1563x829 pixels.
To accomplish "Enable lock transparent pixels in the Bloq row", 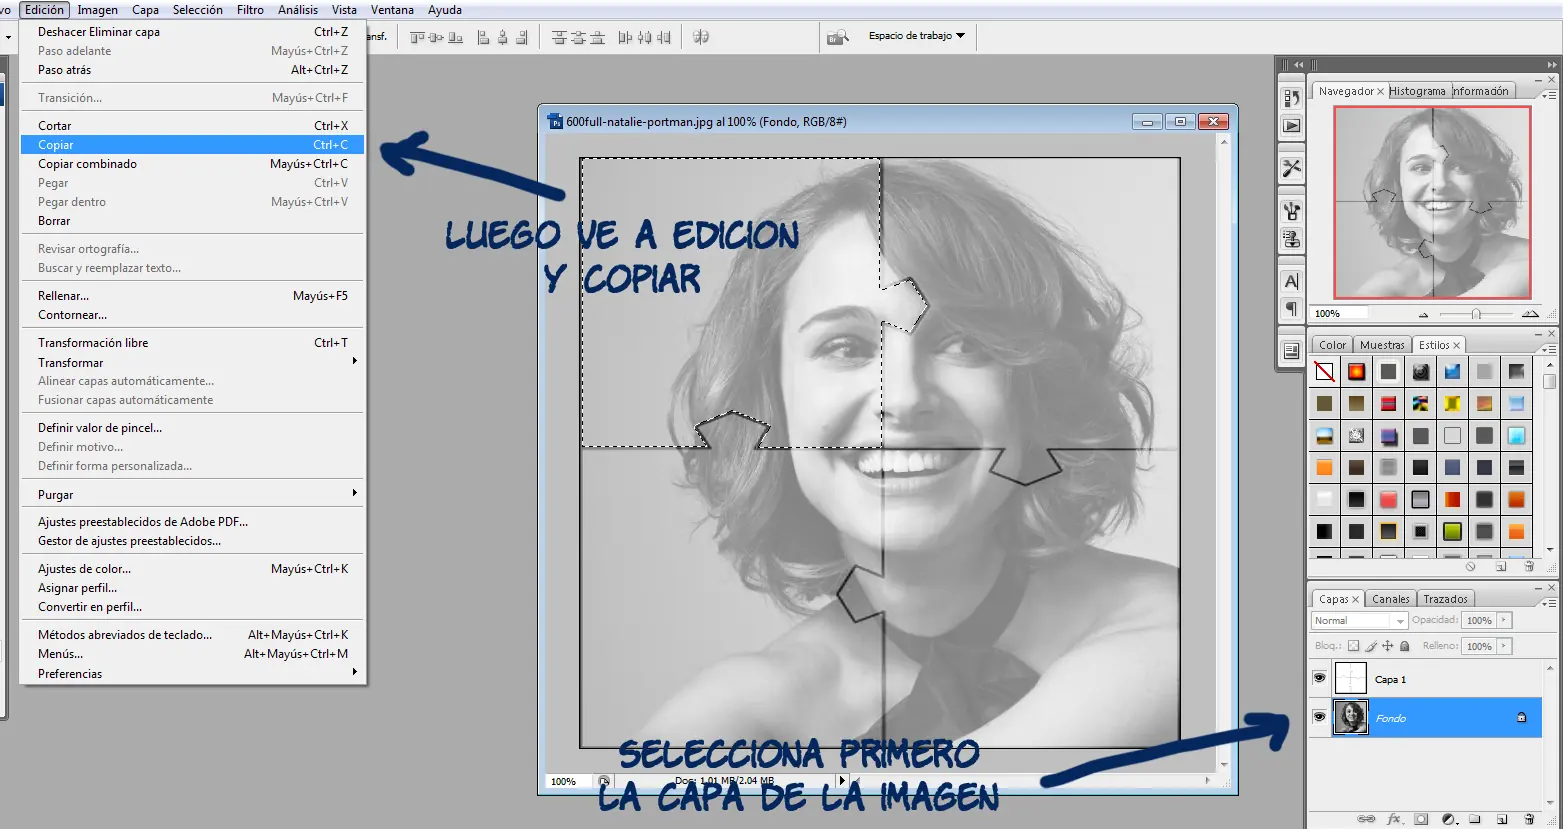I will click(1352, 645).
